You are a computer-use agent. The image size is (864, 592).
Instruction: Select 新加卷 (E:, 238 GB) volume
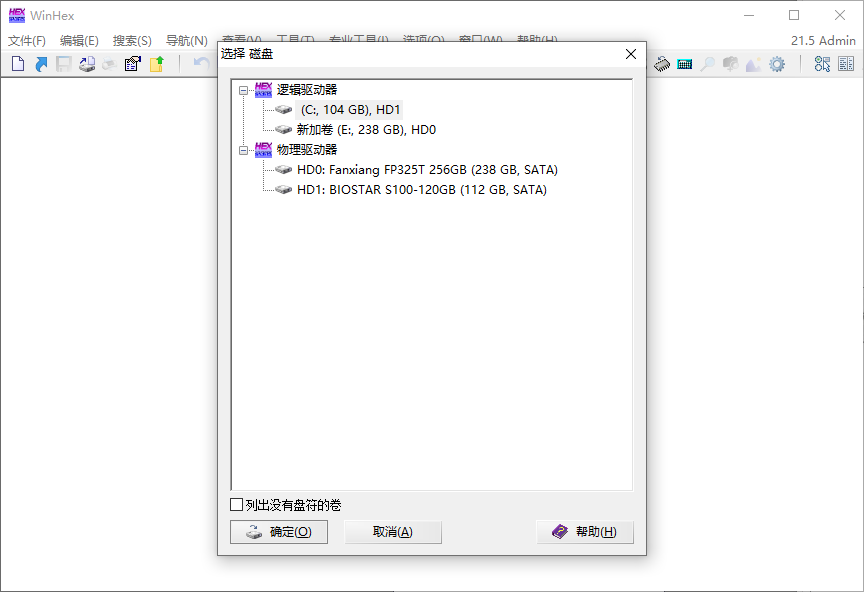pos(366,130)
